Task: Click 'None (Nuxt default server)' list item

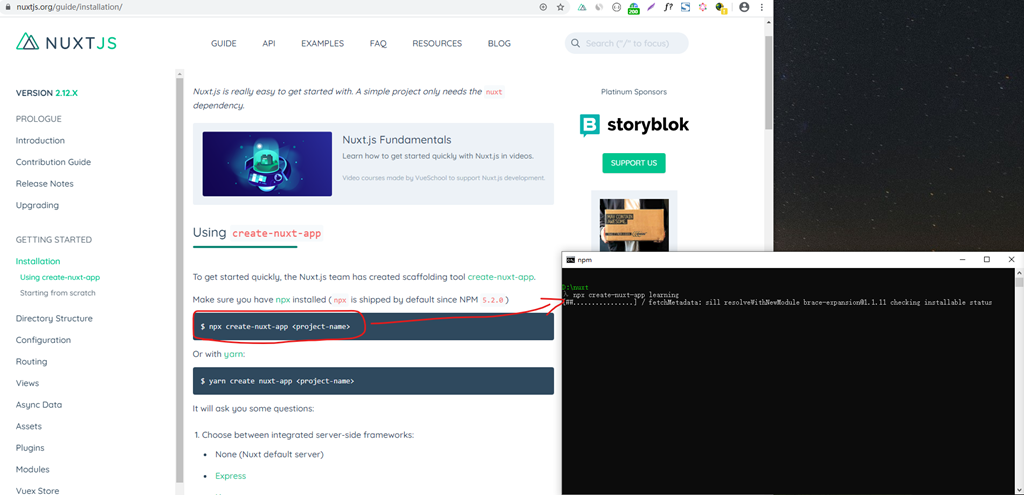Action: click(269, 454)
